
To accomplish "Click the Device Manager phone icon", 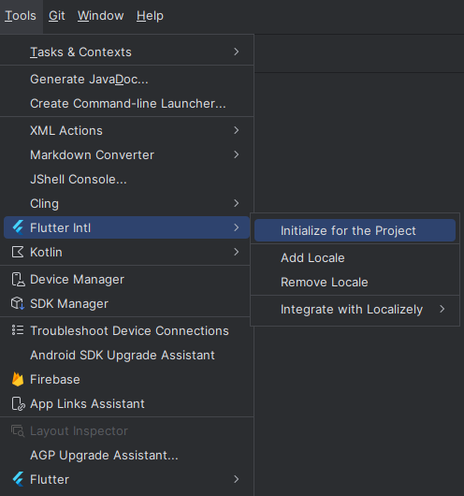I will point(18,279).
